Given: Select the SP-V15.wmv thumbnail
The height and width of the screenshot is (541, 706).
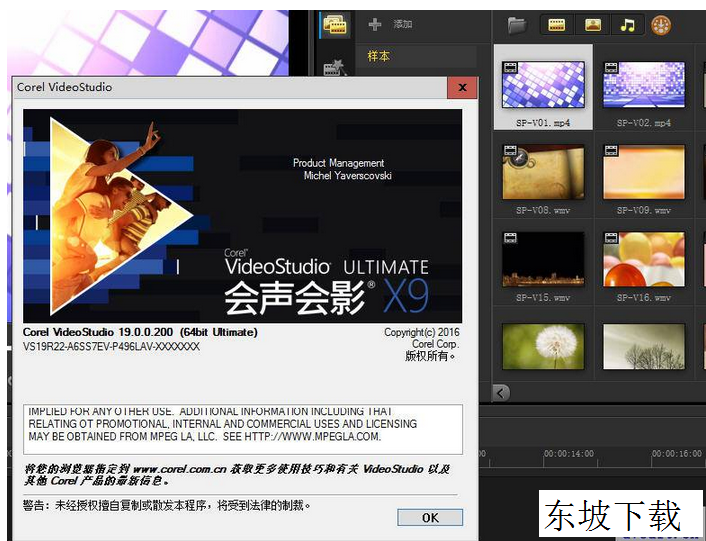Looking at the screenshot, I should pyautogui.click(x=543, y=260).
